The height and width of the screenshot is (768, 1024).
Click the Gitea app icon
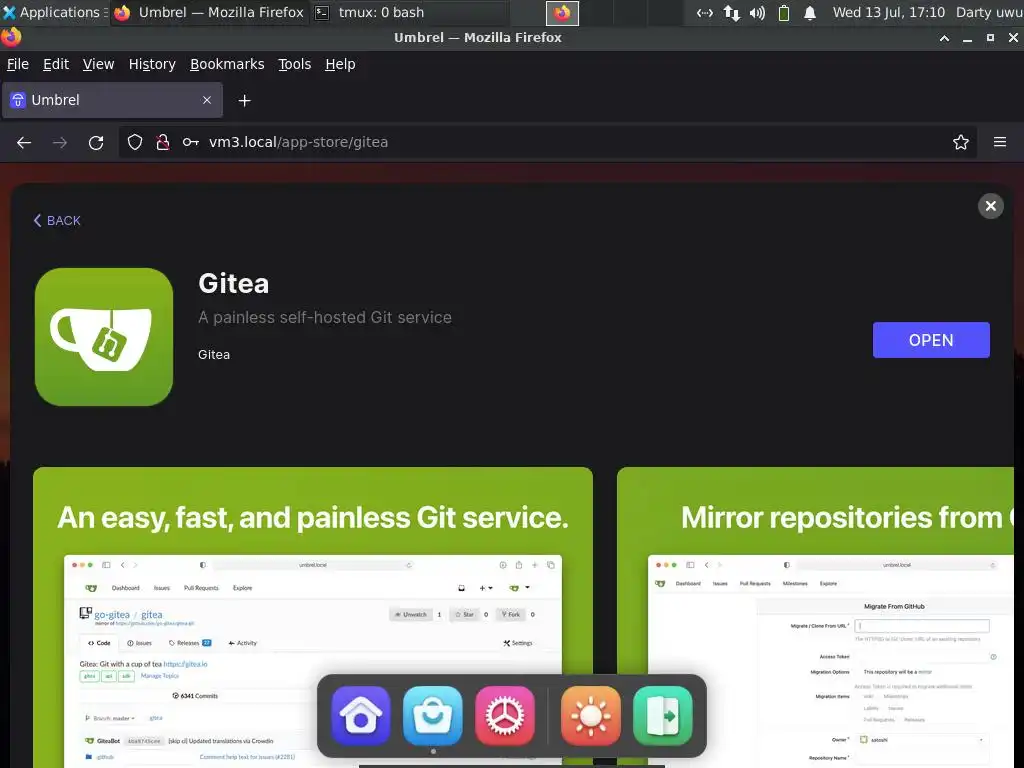(104, 337)
